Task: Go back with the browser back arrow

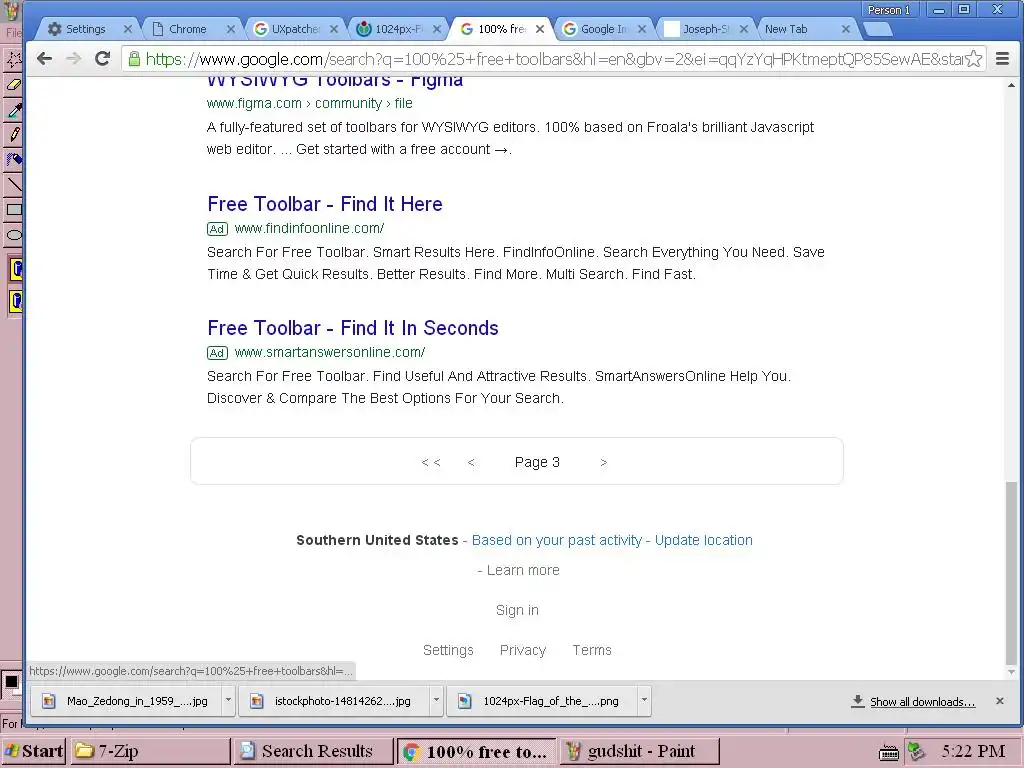Action: (44, 59)
